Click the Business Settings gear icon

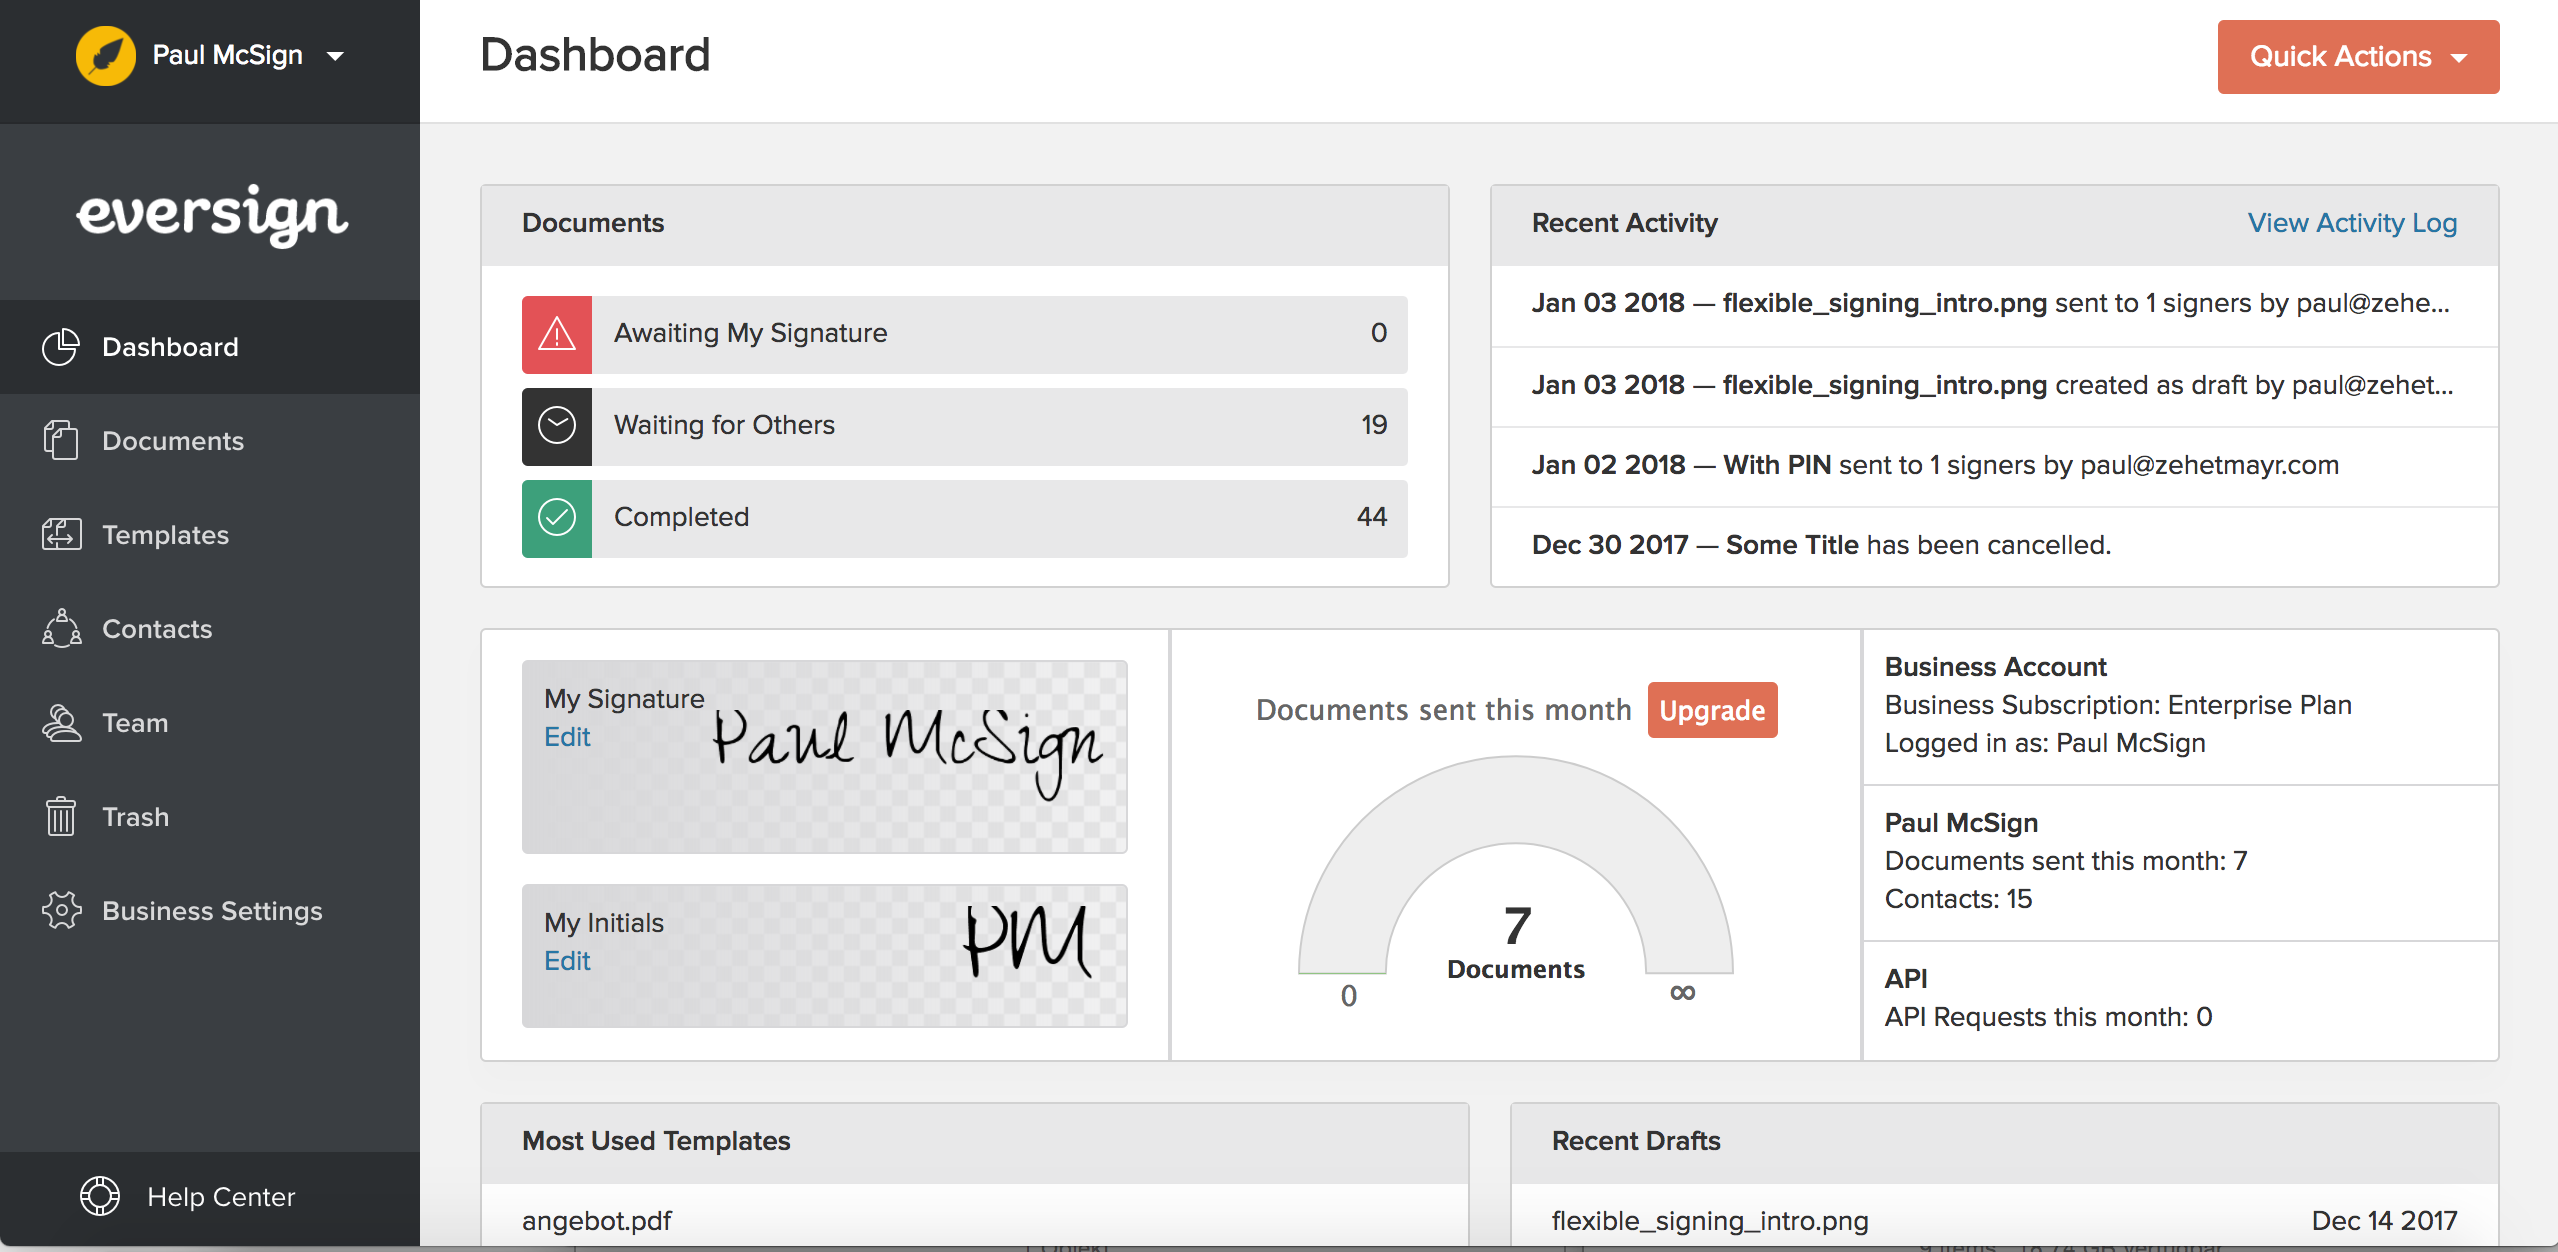pos(60,911)
